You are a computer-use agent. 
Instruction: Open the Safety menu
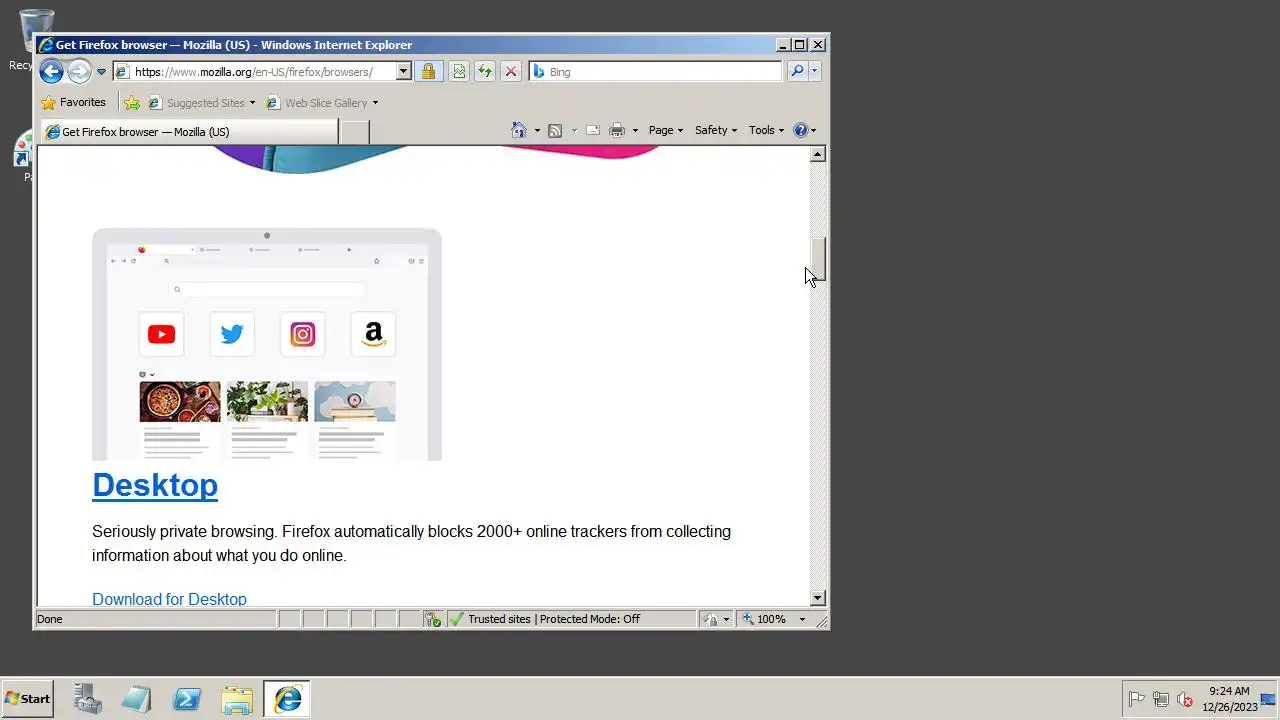pyautogui.click(x=716, y=130)
